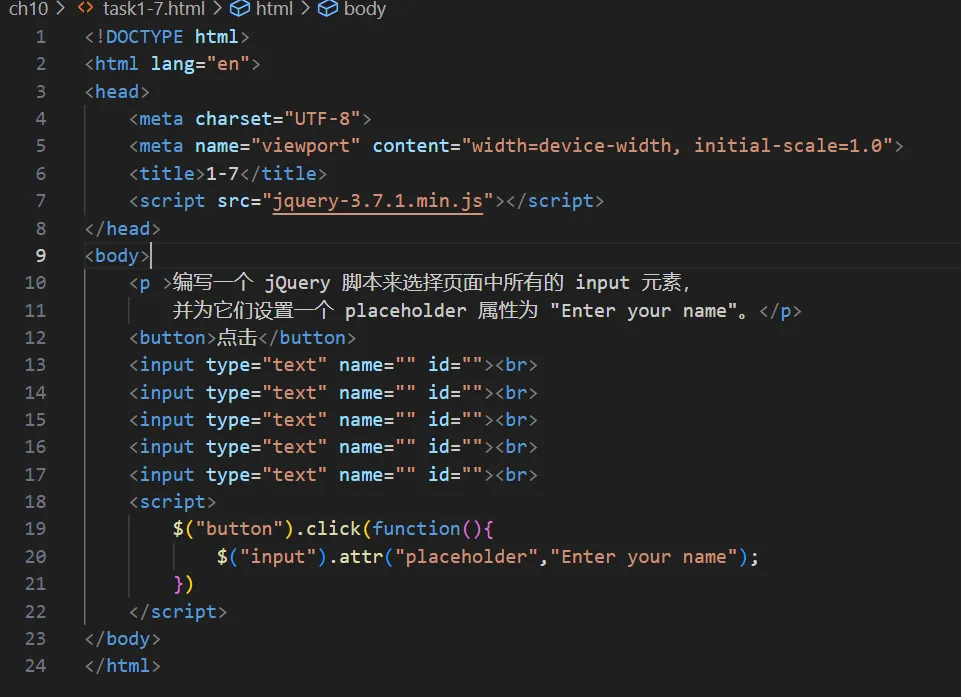This screenshot has height=697, width=961.
Task: Click the cube icon before html breadcrumb
Action: click(x=240, y=9)
